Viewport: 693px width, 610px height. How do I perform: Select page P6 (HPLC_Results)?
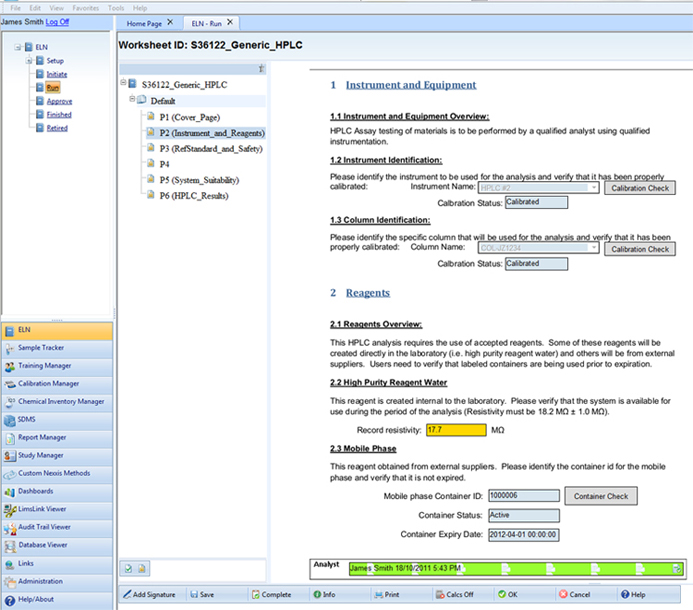click(194, 195)
